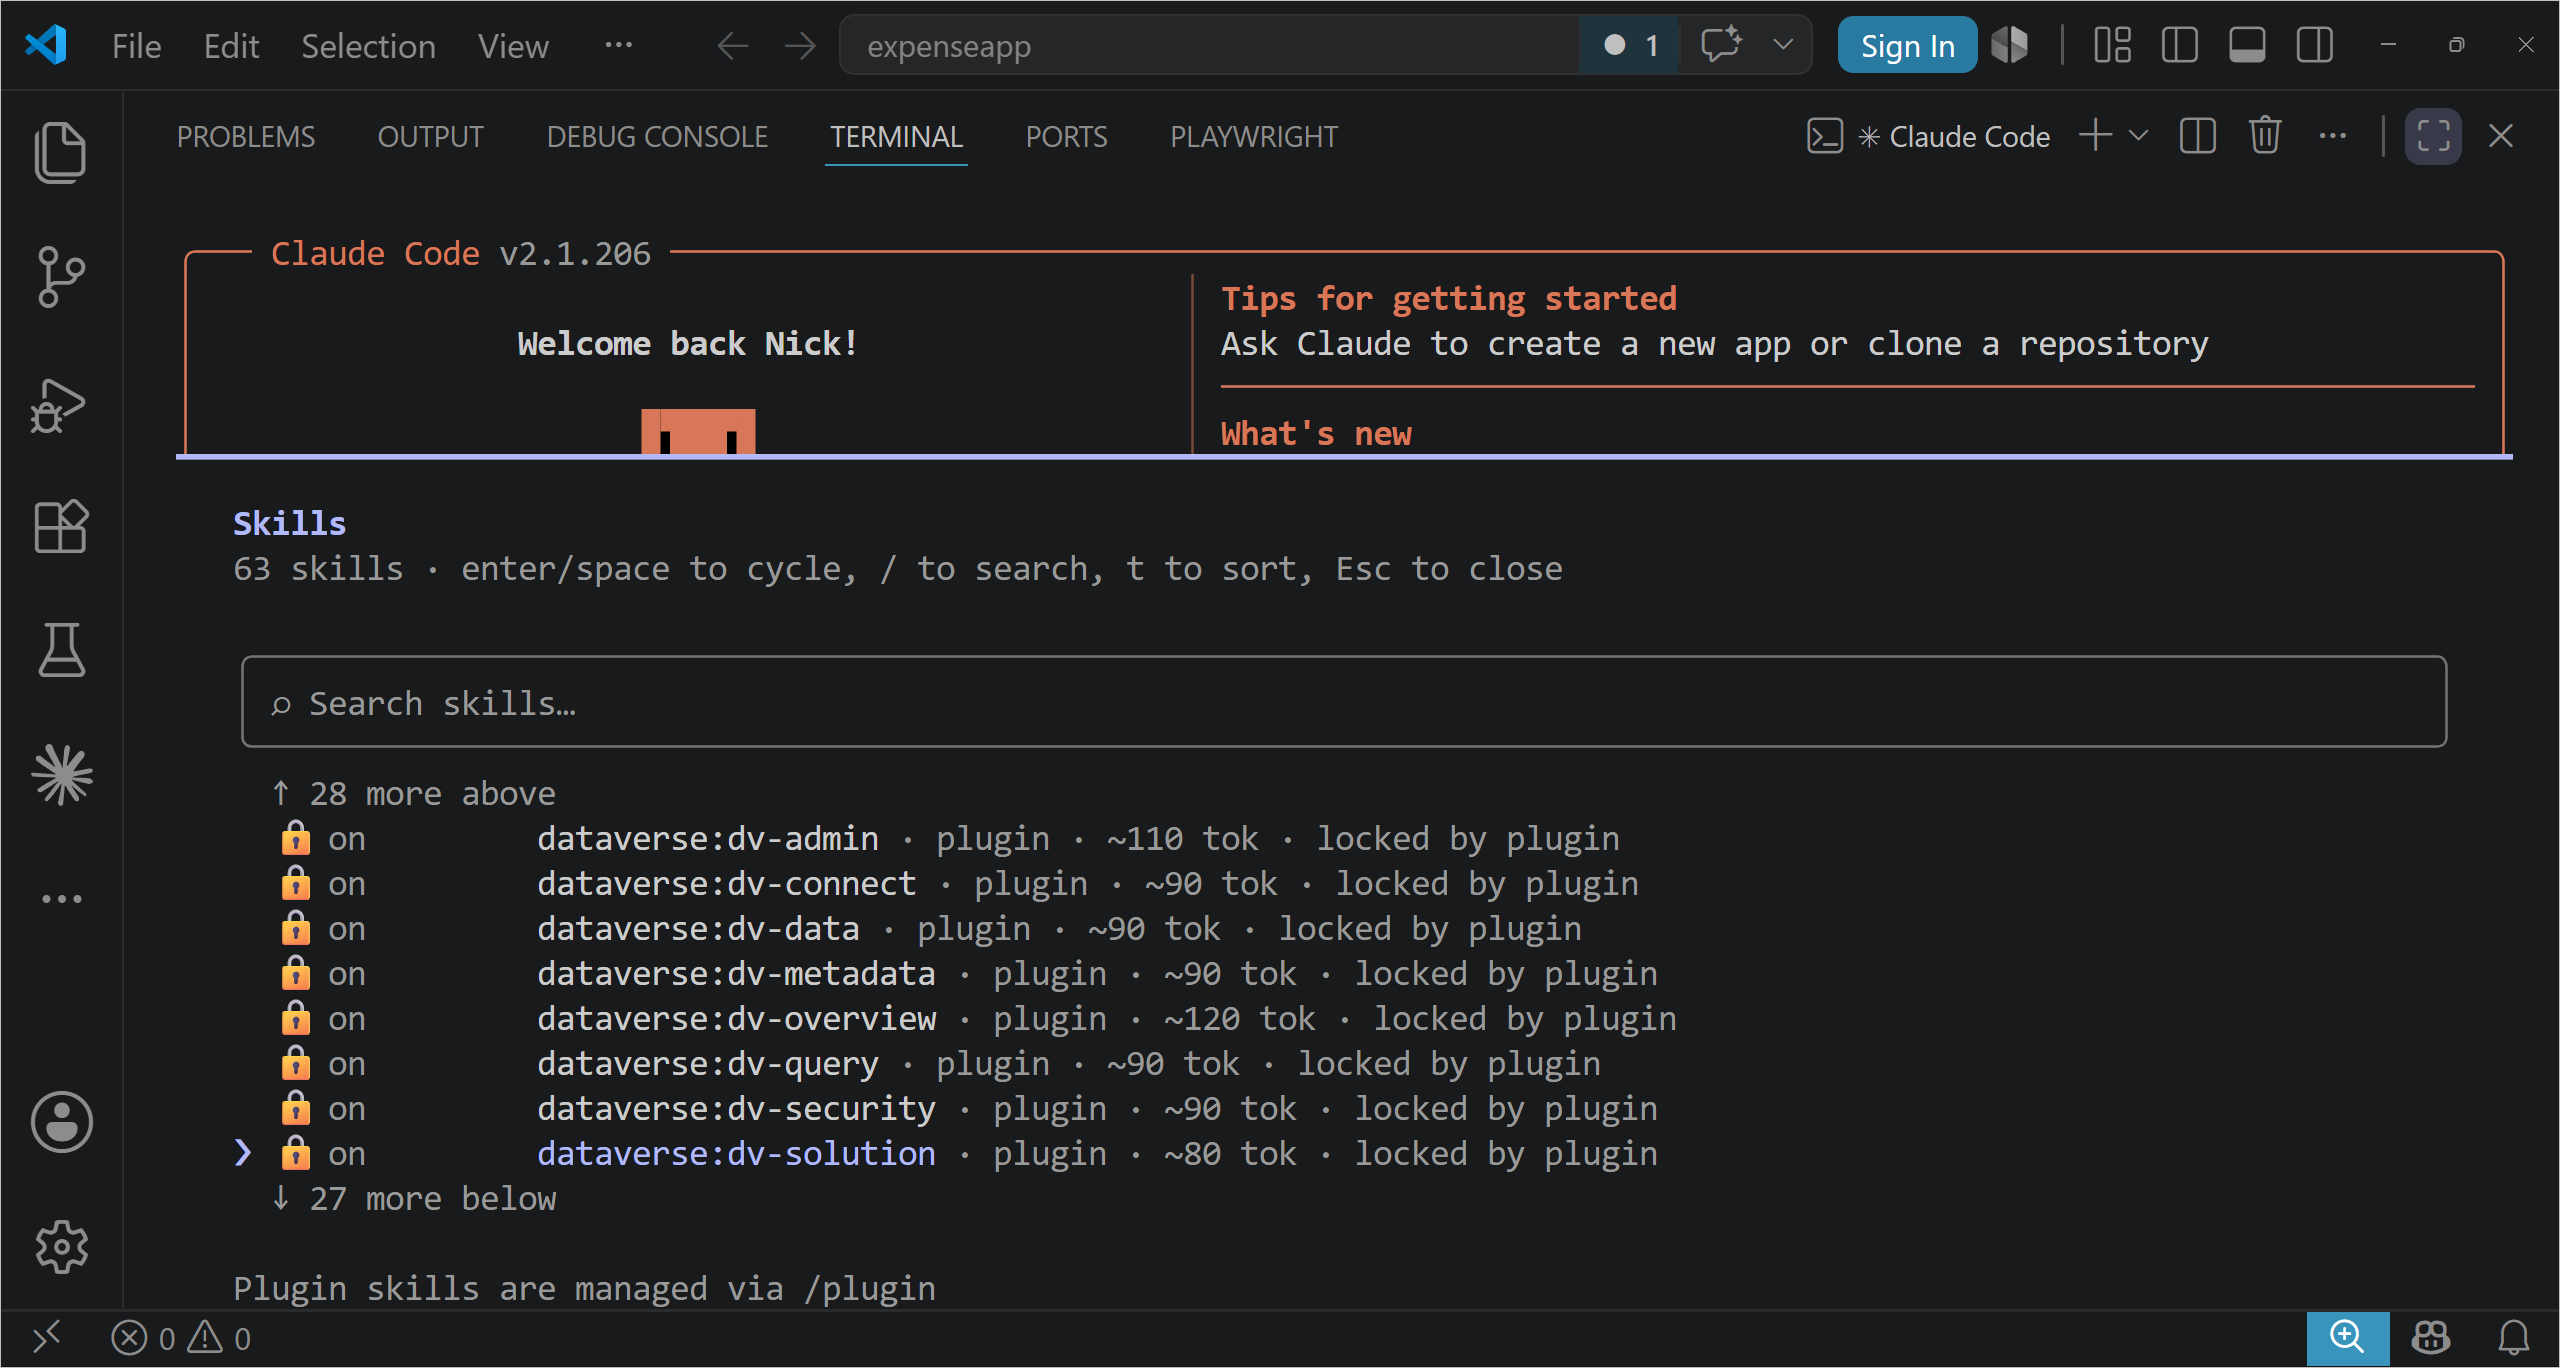Viewport: 2560px width, 1368px height.
Task: Create a new terminal with plus icon
Action: [2095, 135]
